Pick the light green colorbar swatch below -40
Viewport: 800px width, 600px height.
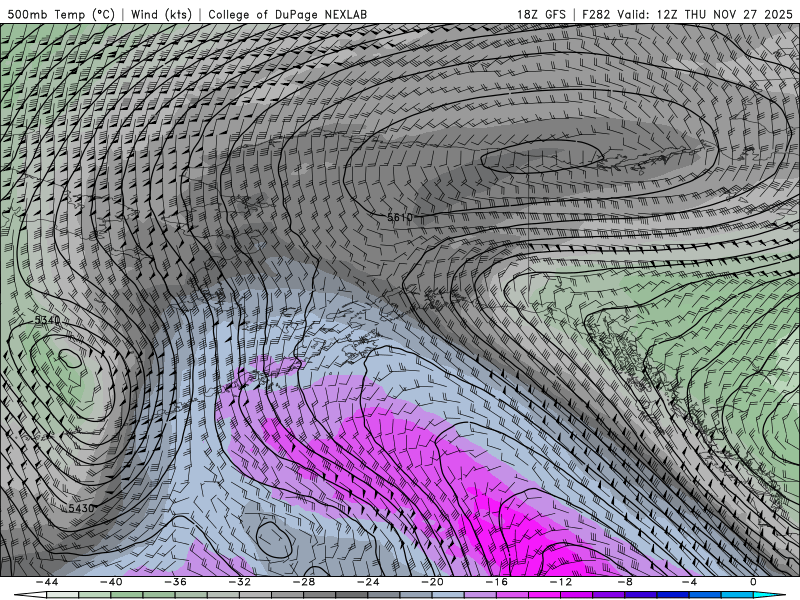coord(95,595)
